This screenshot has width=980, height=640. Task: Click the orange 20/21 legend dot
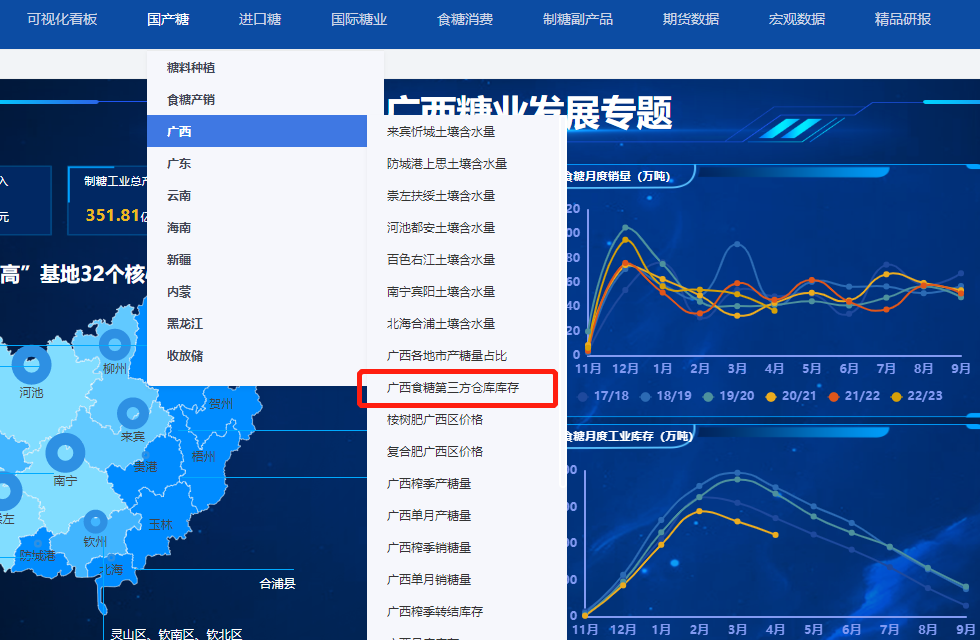click(x=772, y=397)
